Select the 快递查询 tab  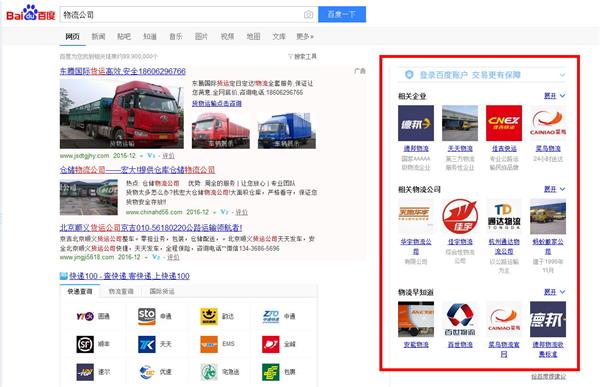point(80,291)
